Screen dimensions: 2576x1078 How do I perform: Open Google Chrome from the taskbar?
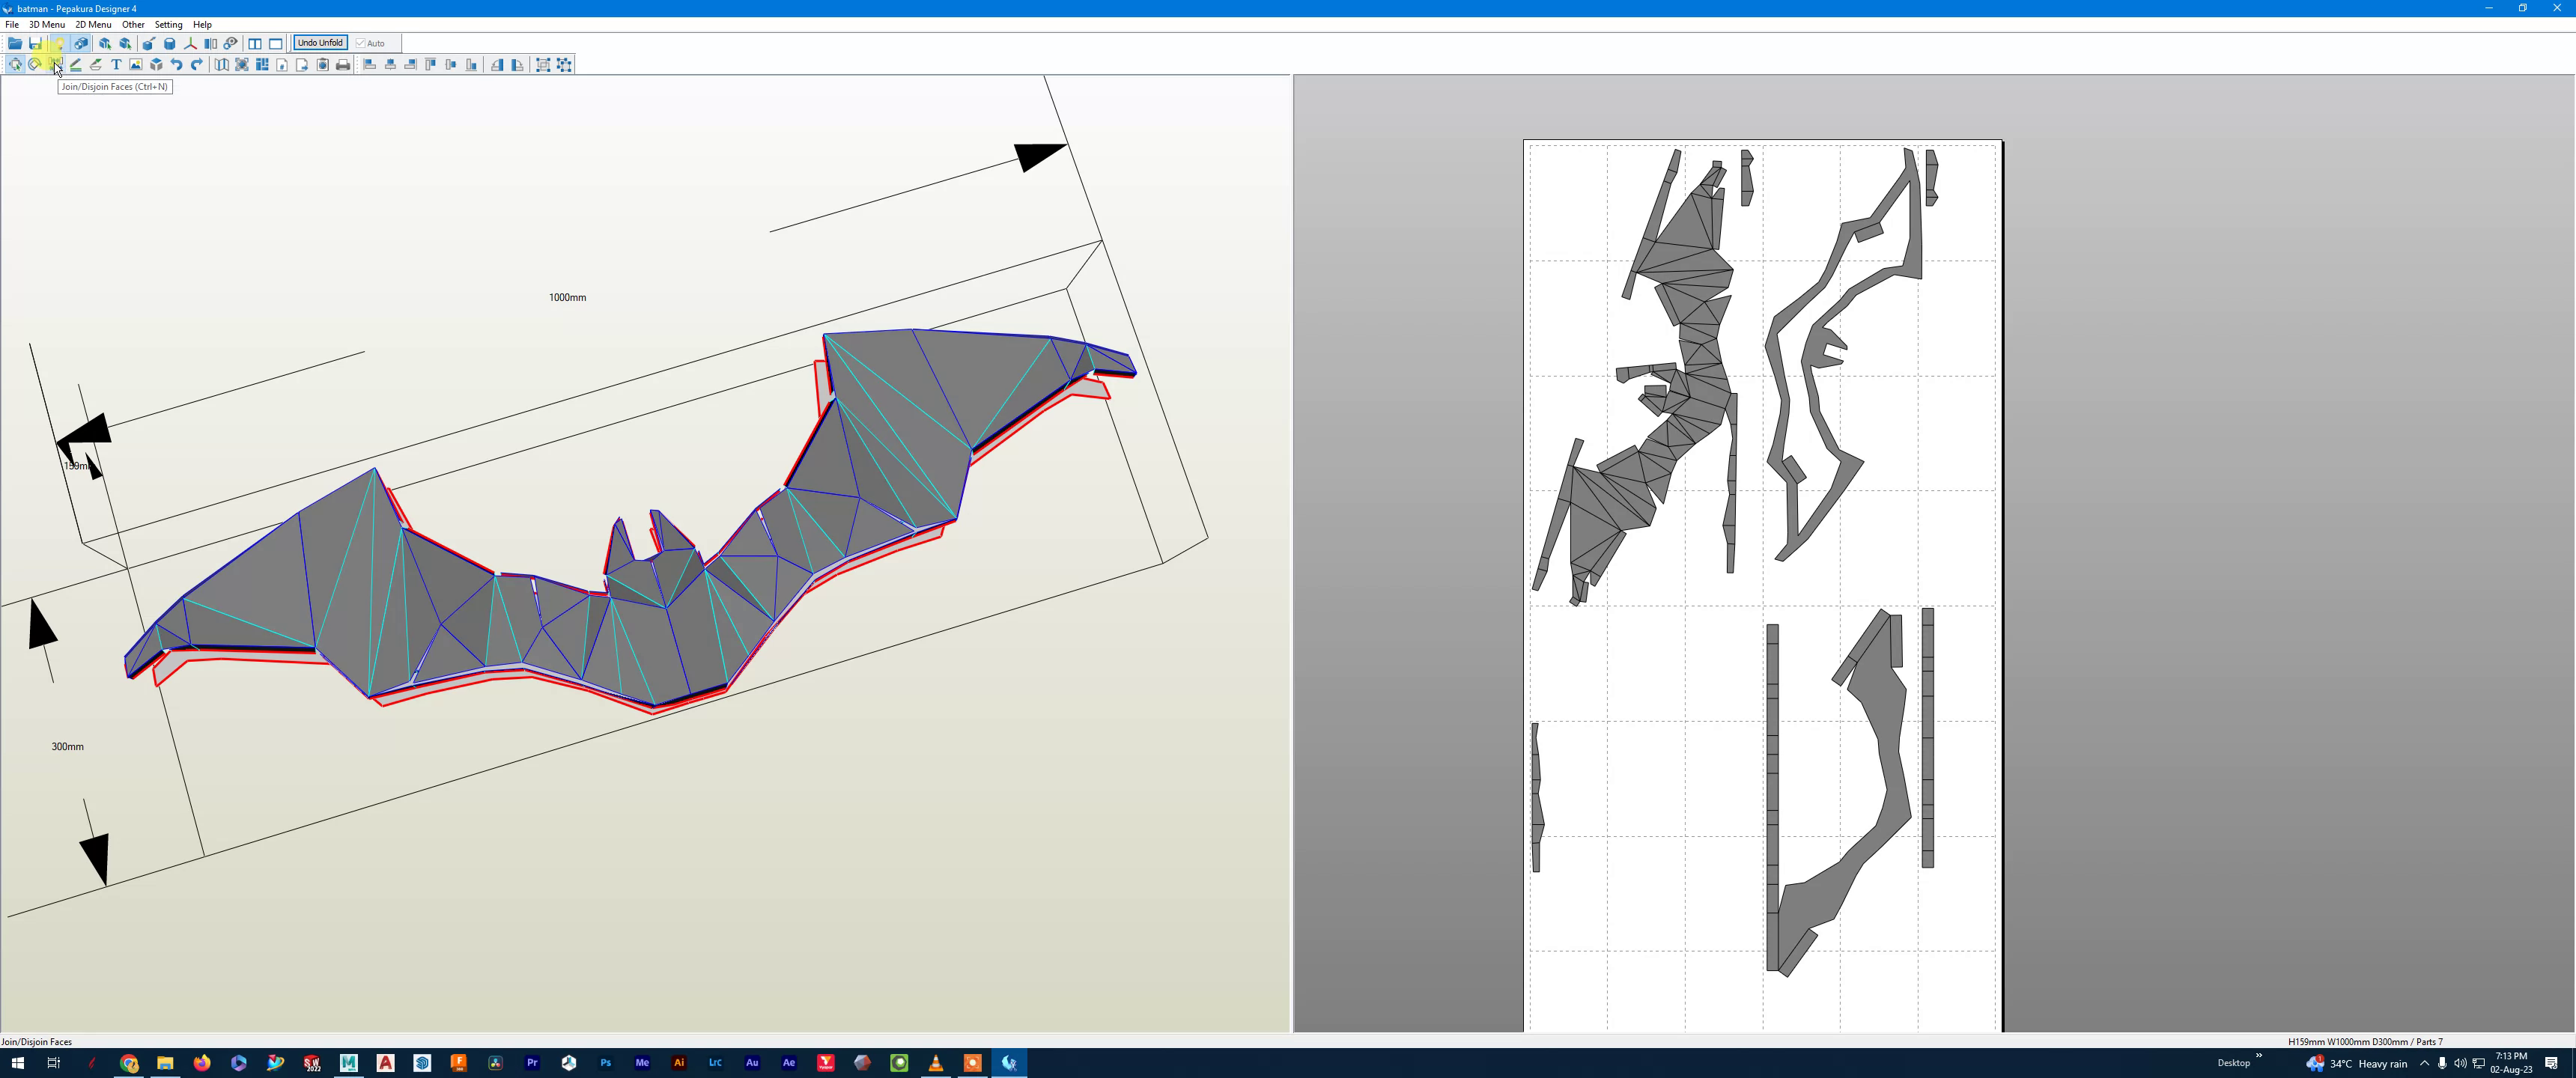click(x=129, y=1063)
